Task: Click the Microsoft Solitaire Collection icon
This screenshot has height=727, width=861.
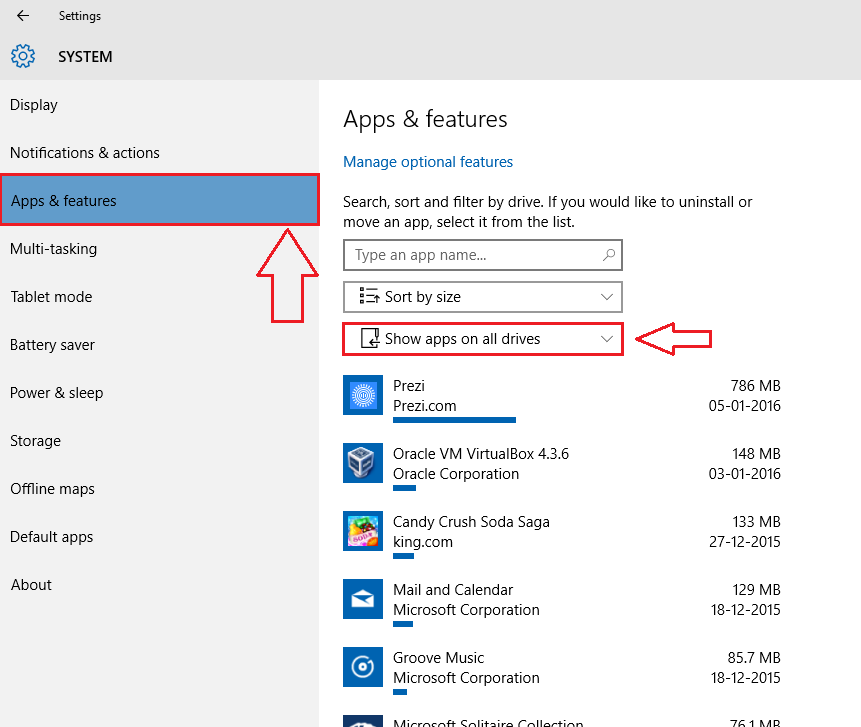Action: coord(362,722)
